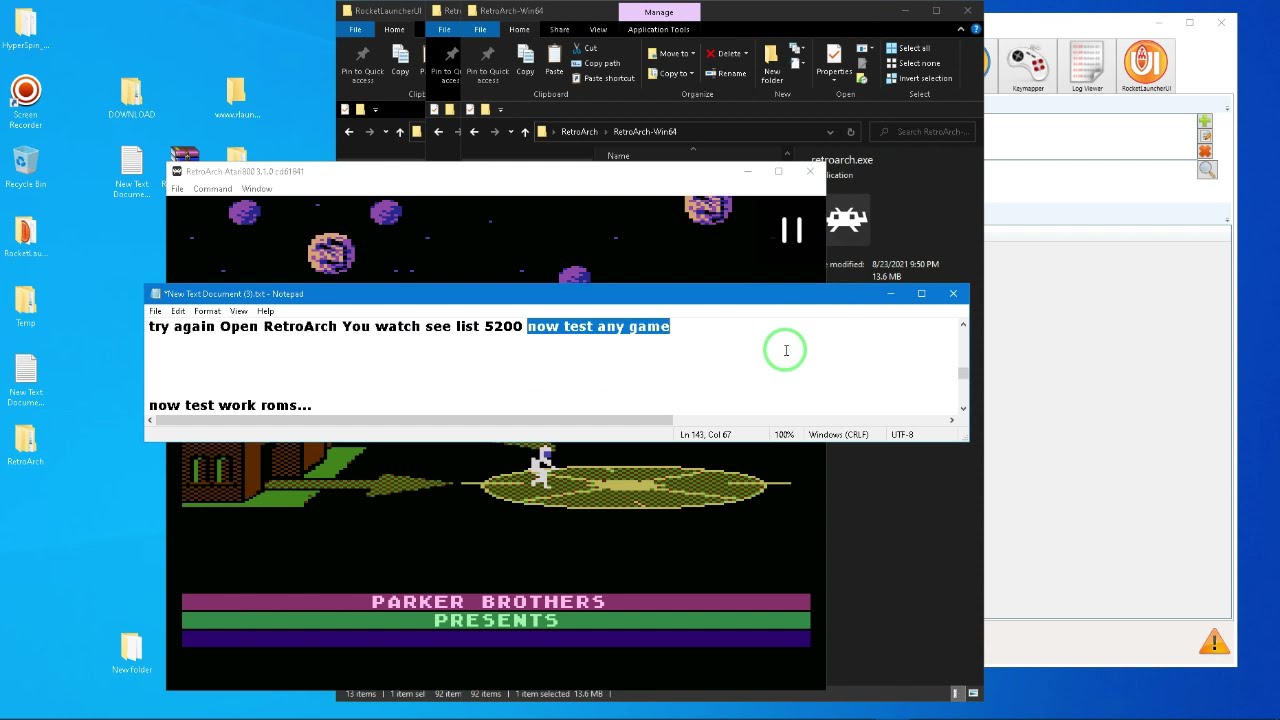The image size is (1280, 720).
Task: Open the Recycle Bin desktop icon
Action: (26, 167)
